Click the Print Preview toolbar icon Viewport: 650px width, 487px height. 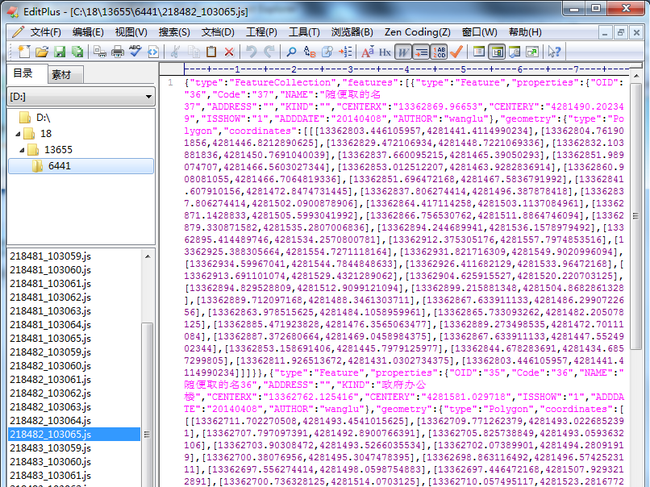tap(99, 52)
